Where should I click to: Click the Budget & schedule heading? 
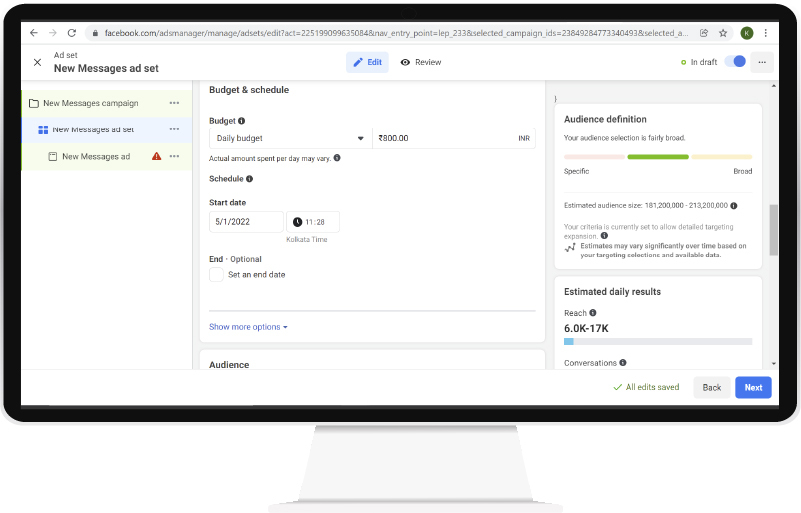coord(249,90)
